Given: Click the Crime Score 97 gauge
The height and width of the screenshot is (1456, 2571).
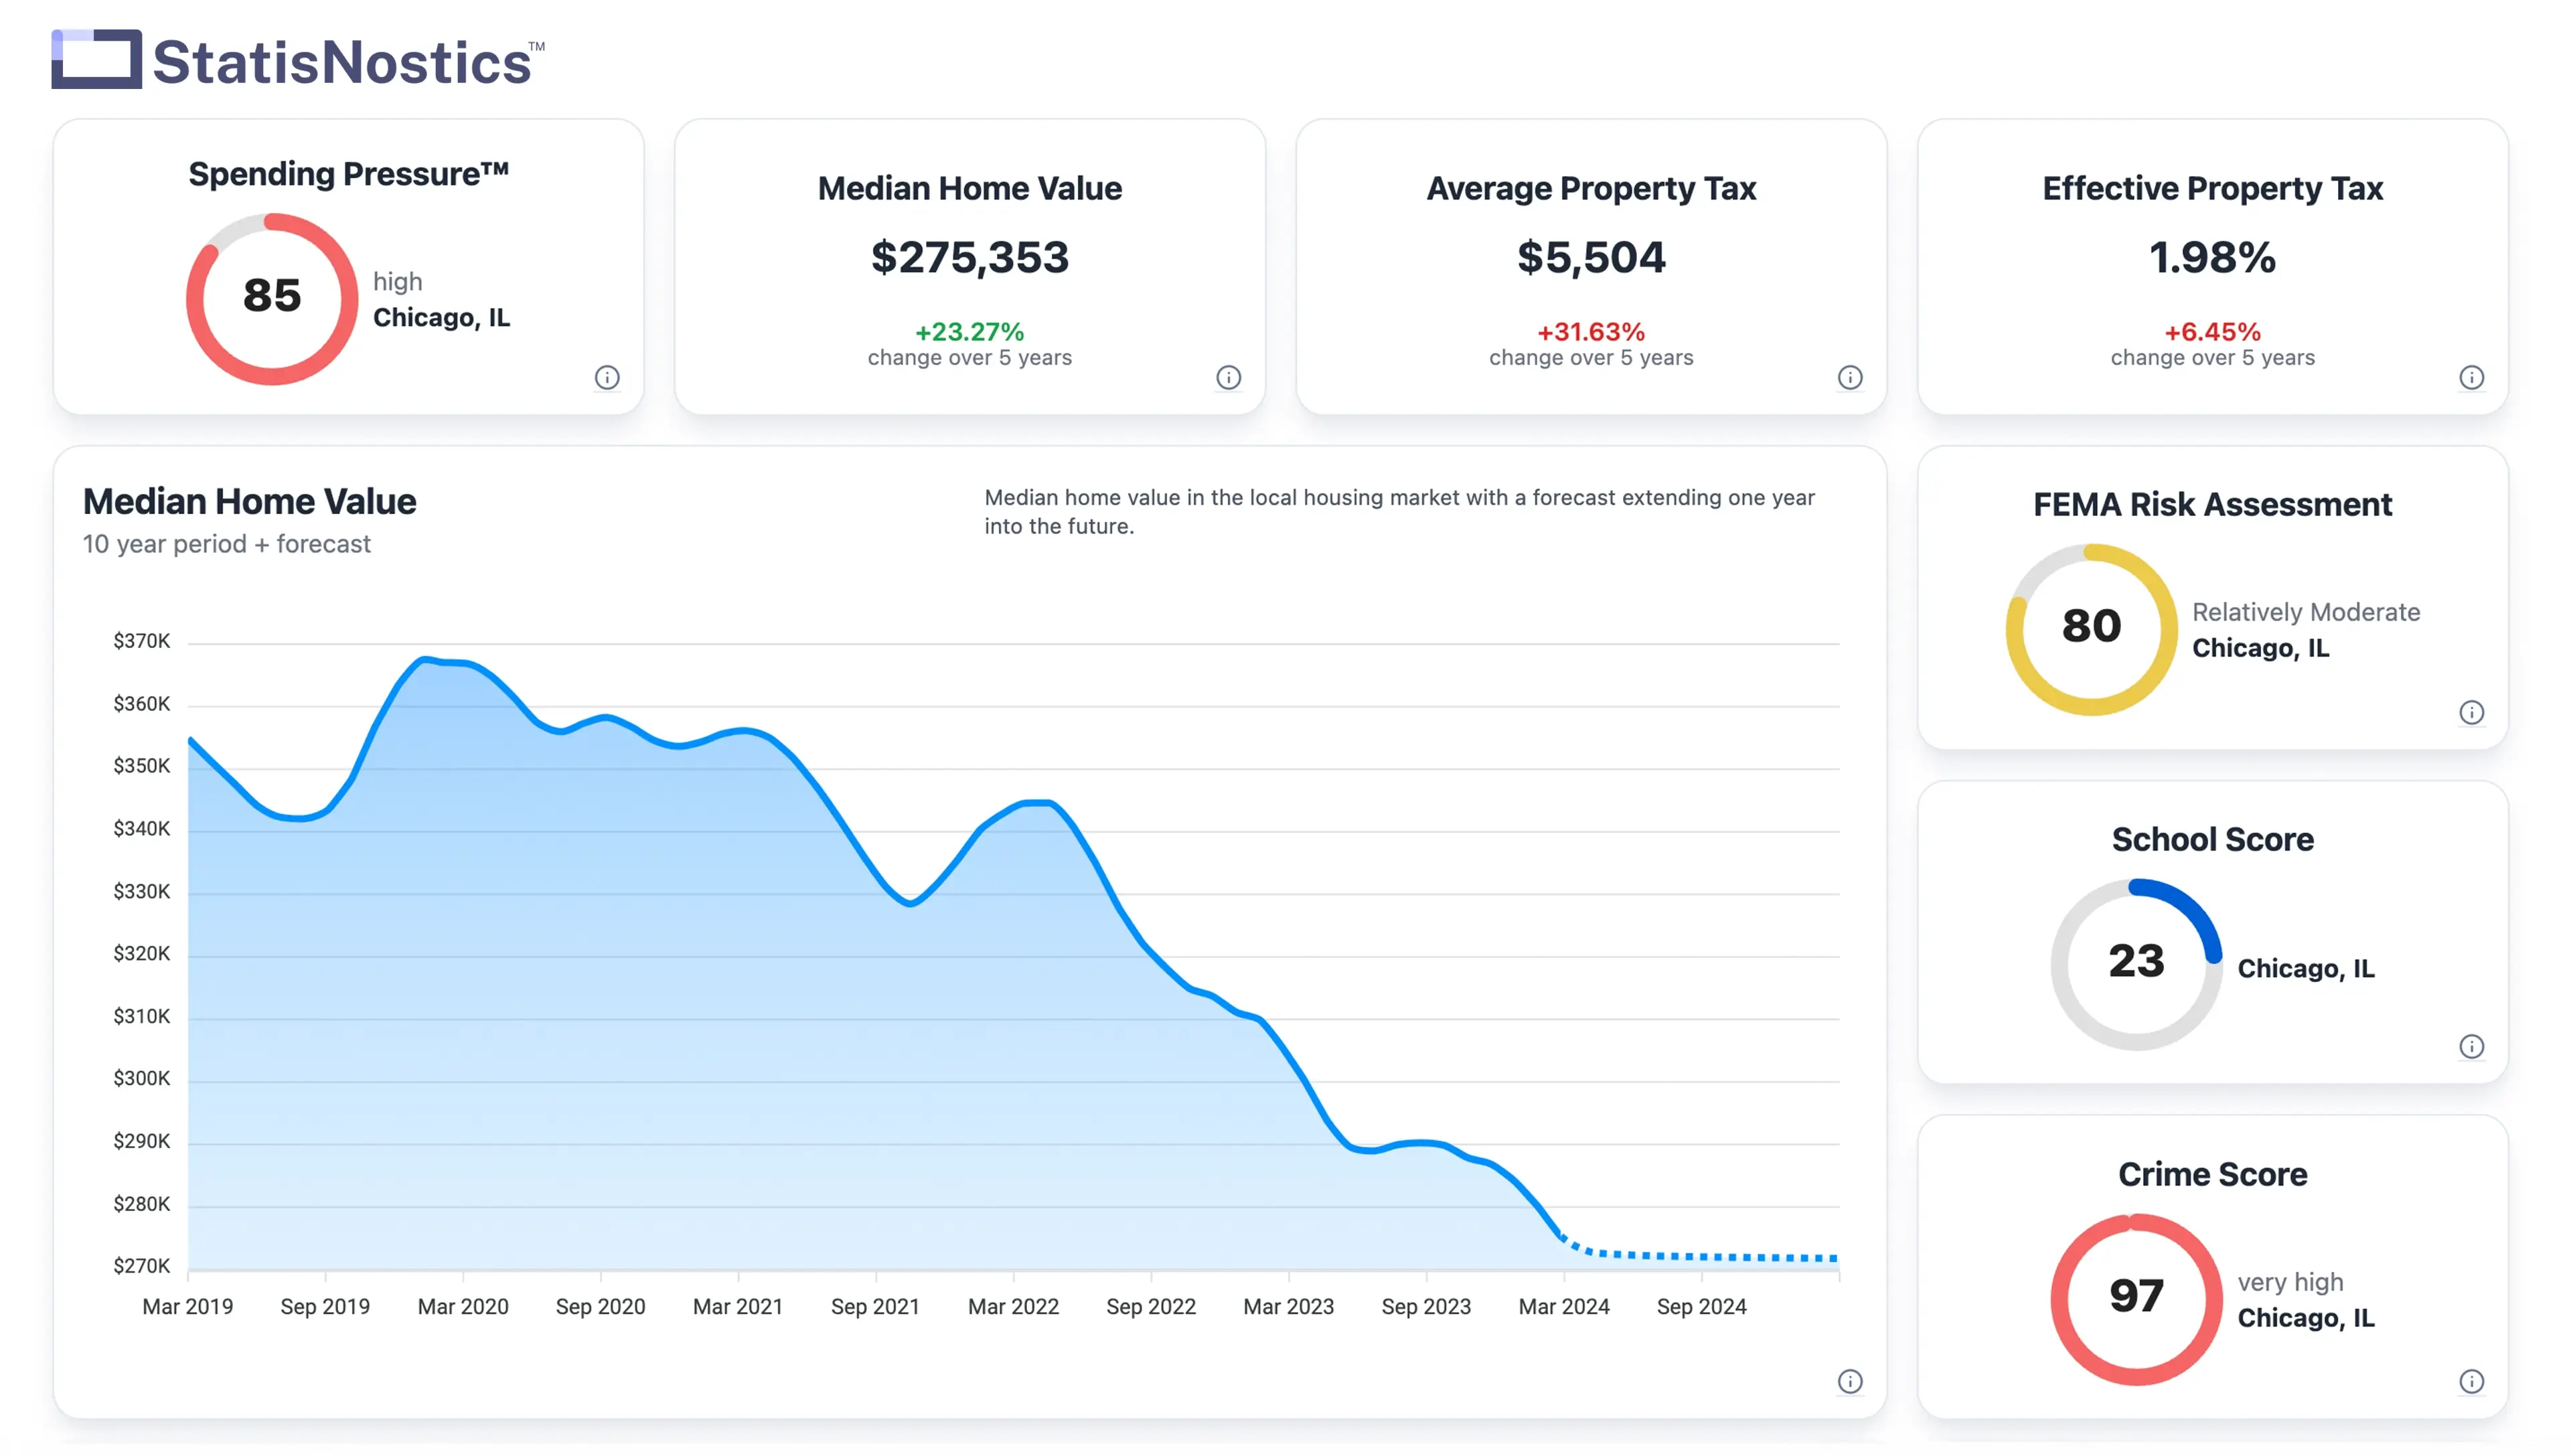Looking at the screenshot, I should pyautogui.click(x=2135, y=1298).
